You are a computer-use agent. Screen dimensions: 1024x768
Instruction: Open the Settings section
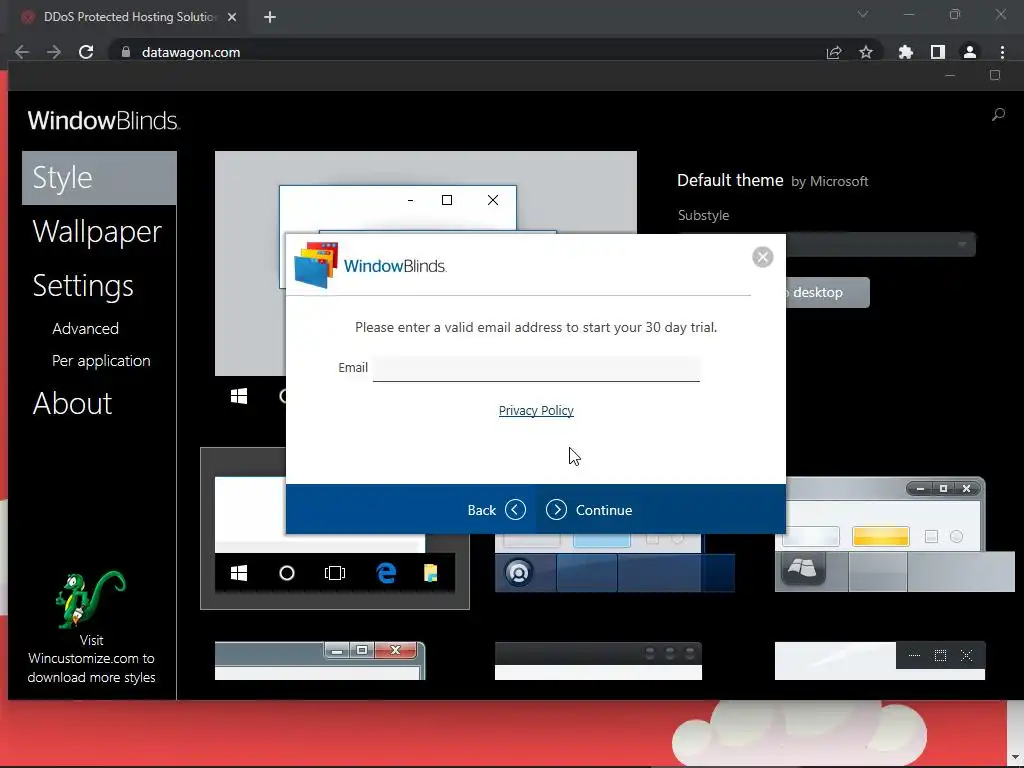click(83, 285)
